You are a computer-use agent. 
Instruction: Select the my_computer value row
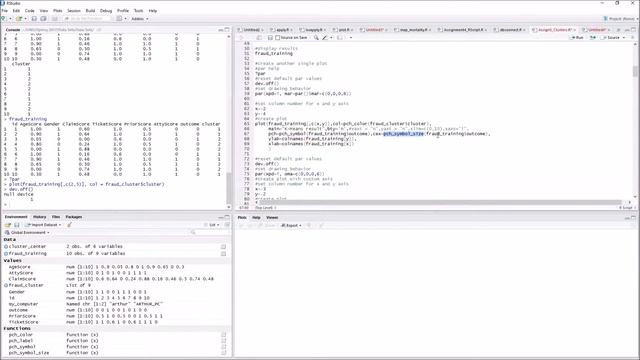tap(116, 304)
